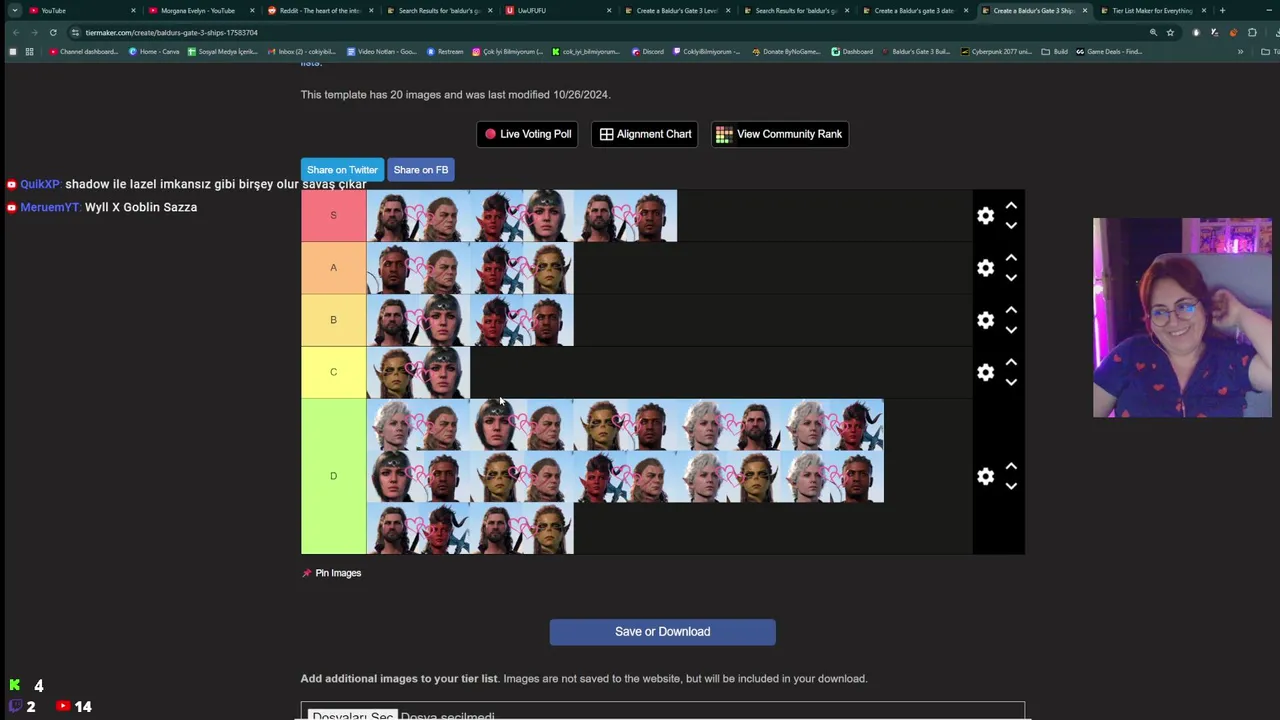
Task: Open the tab search dropdown chevron
Action: [14, 10]
